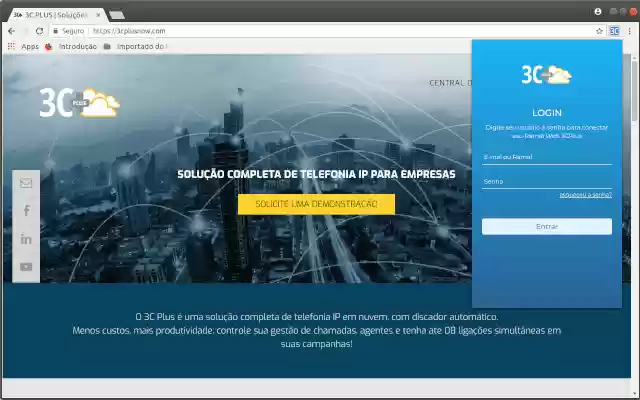
Task: Focus the E-mail ou Ramal field
Action: [547, 157]
